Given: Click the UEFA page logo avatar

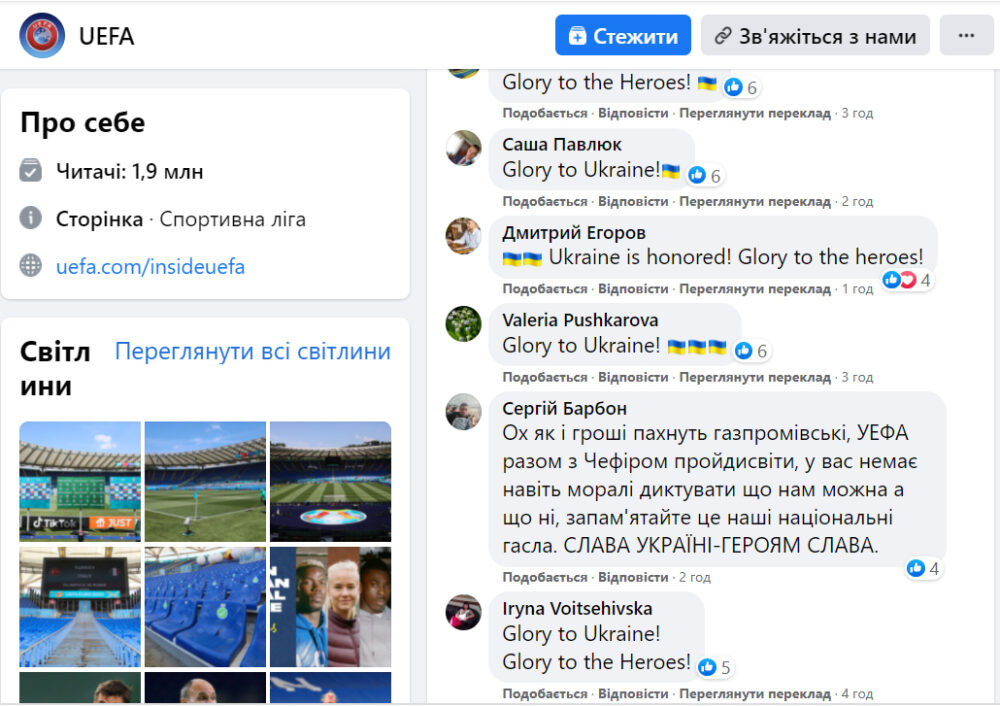Looking at the screenshot, I should click(42, 36).
